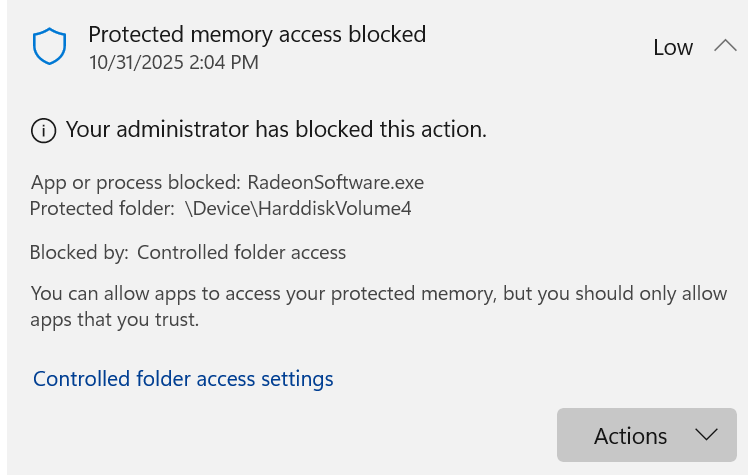The height and width of the screenshot is (475, 748).
Task: Click the Low severity label
Action: (673, 47)
